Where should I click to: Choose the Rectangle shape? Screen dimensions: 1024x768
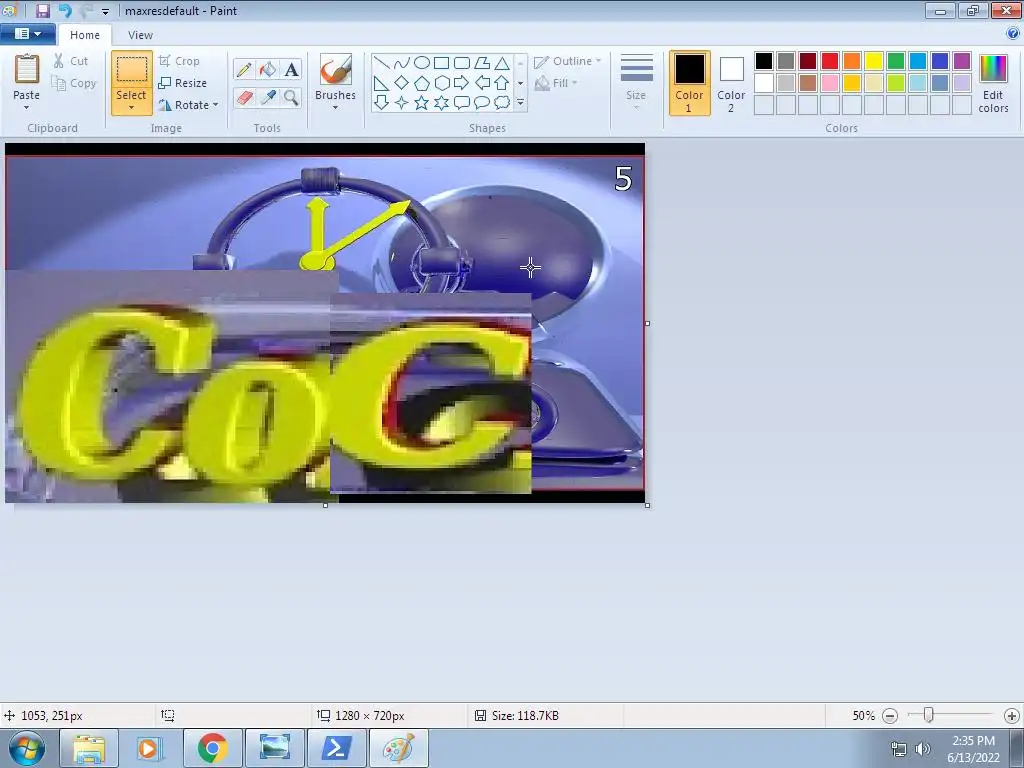click(x=441, y=63)
